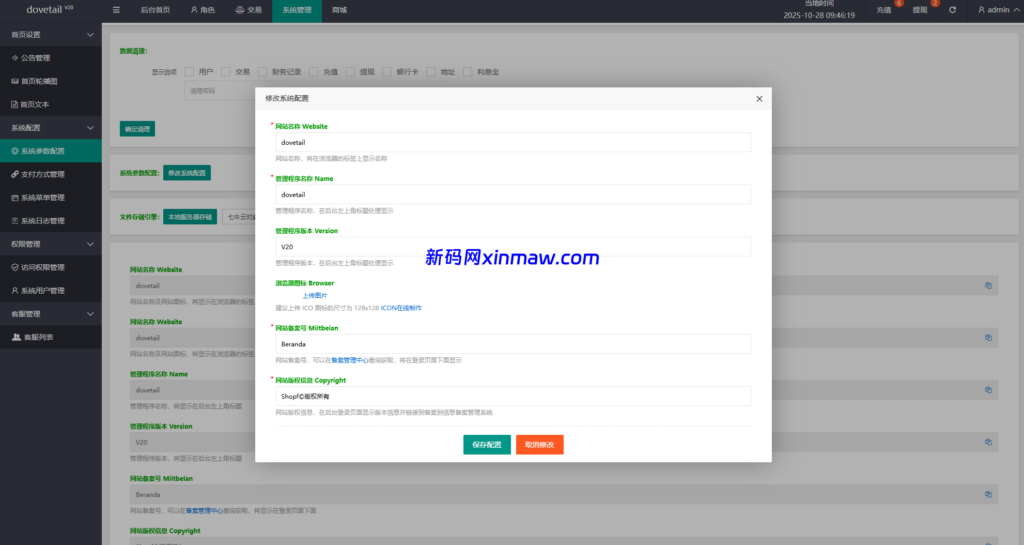1024x545 pixels.
Task: Click the 取消修改 button
Action: (539, 444)
